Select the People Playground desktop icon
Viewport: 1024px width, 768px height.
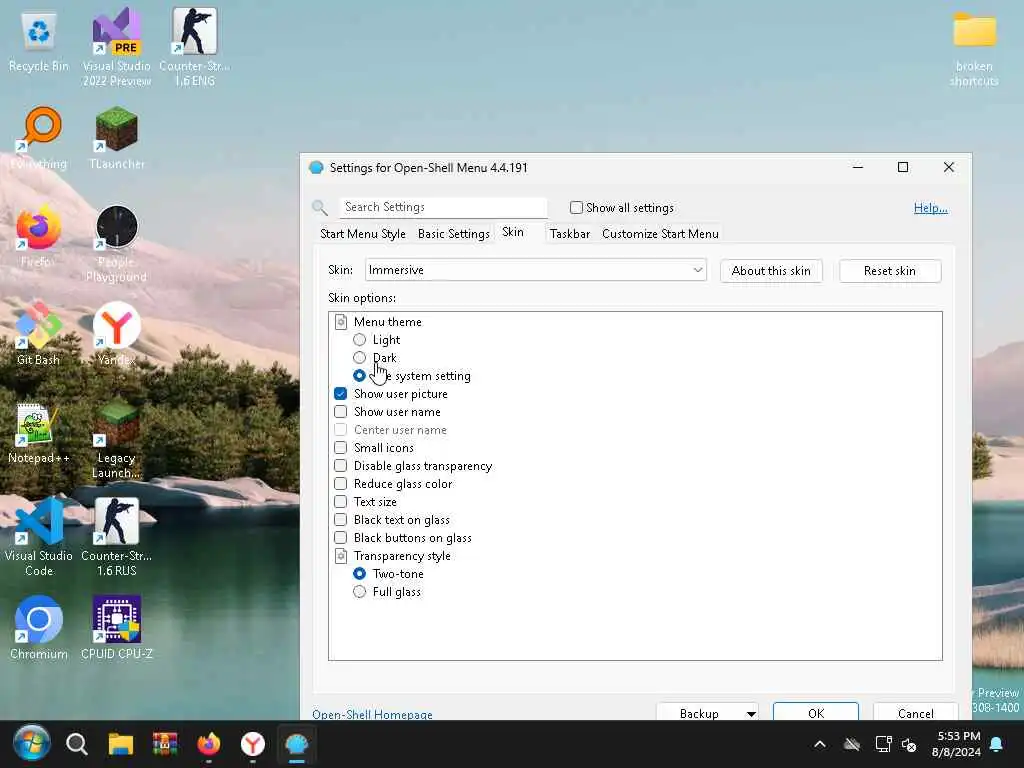(117, 243)
